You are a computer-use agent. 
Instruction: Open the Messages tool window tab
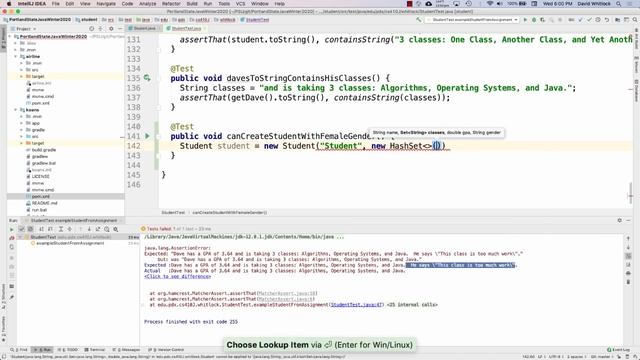[x=126, y=350]
